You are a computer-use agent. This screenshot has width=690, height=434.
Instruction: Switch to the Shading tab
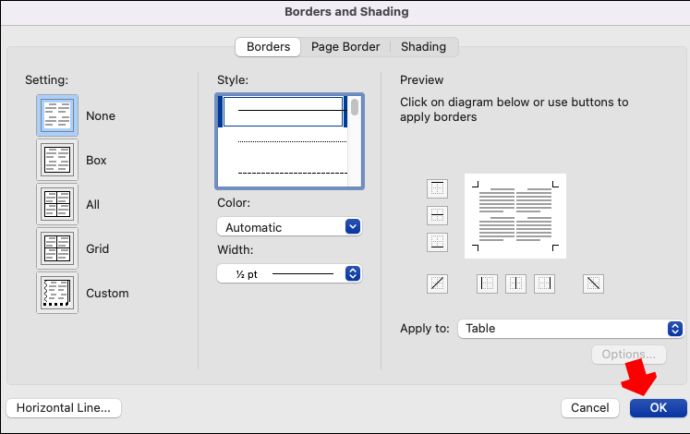coord(423,47)
